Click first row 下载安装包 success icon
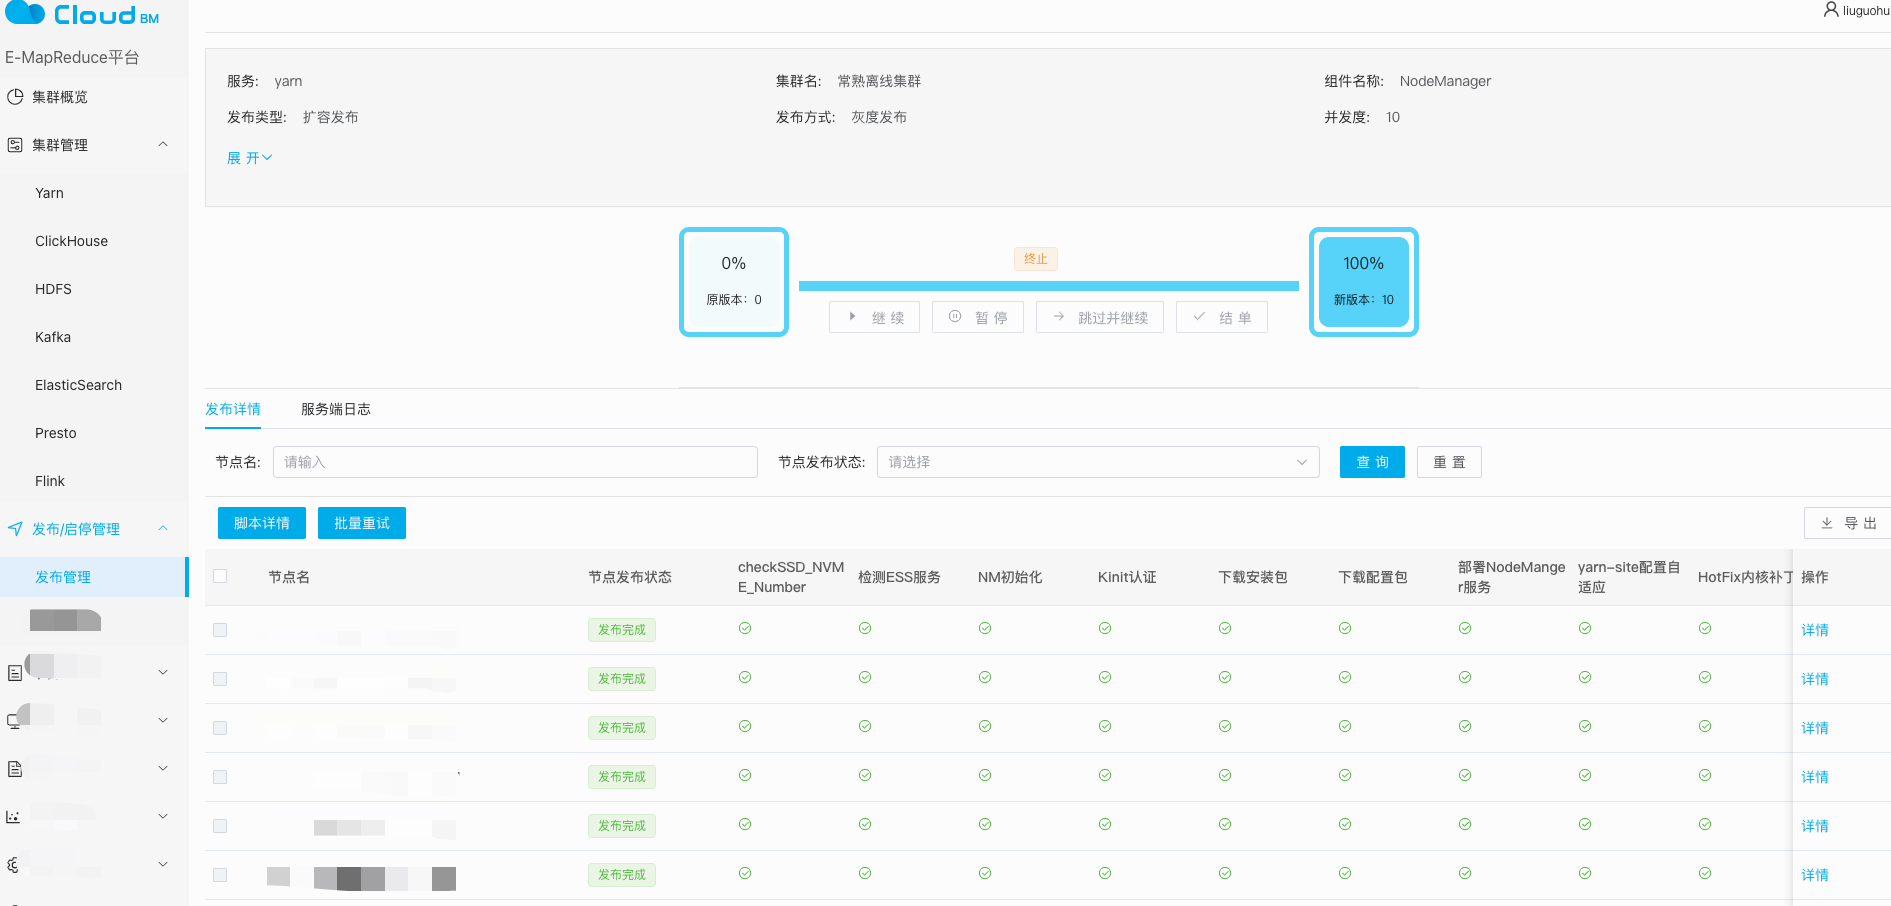This screenshot has height=906, width=1891. [x=1225, y=629]
